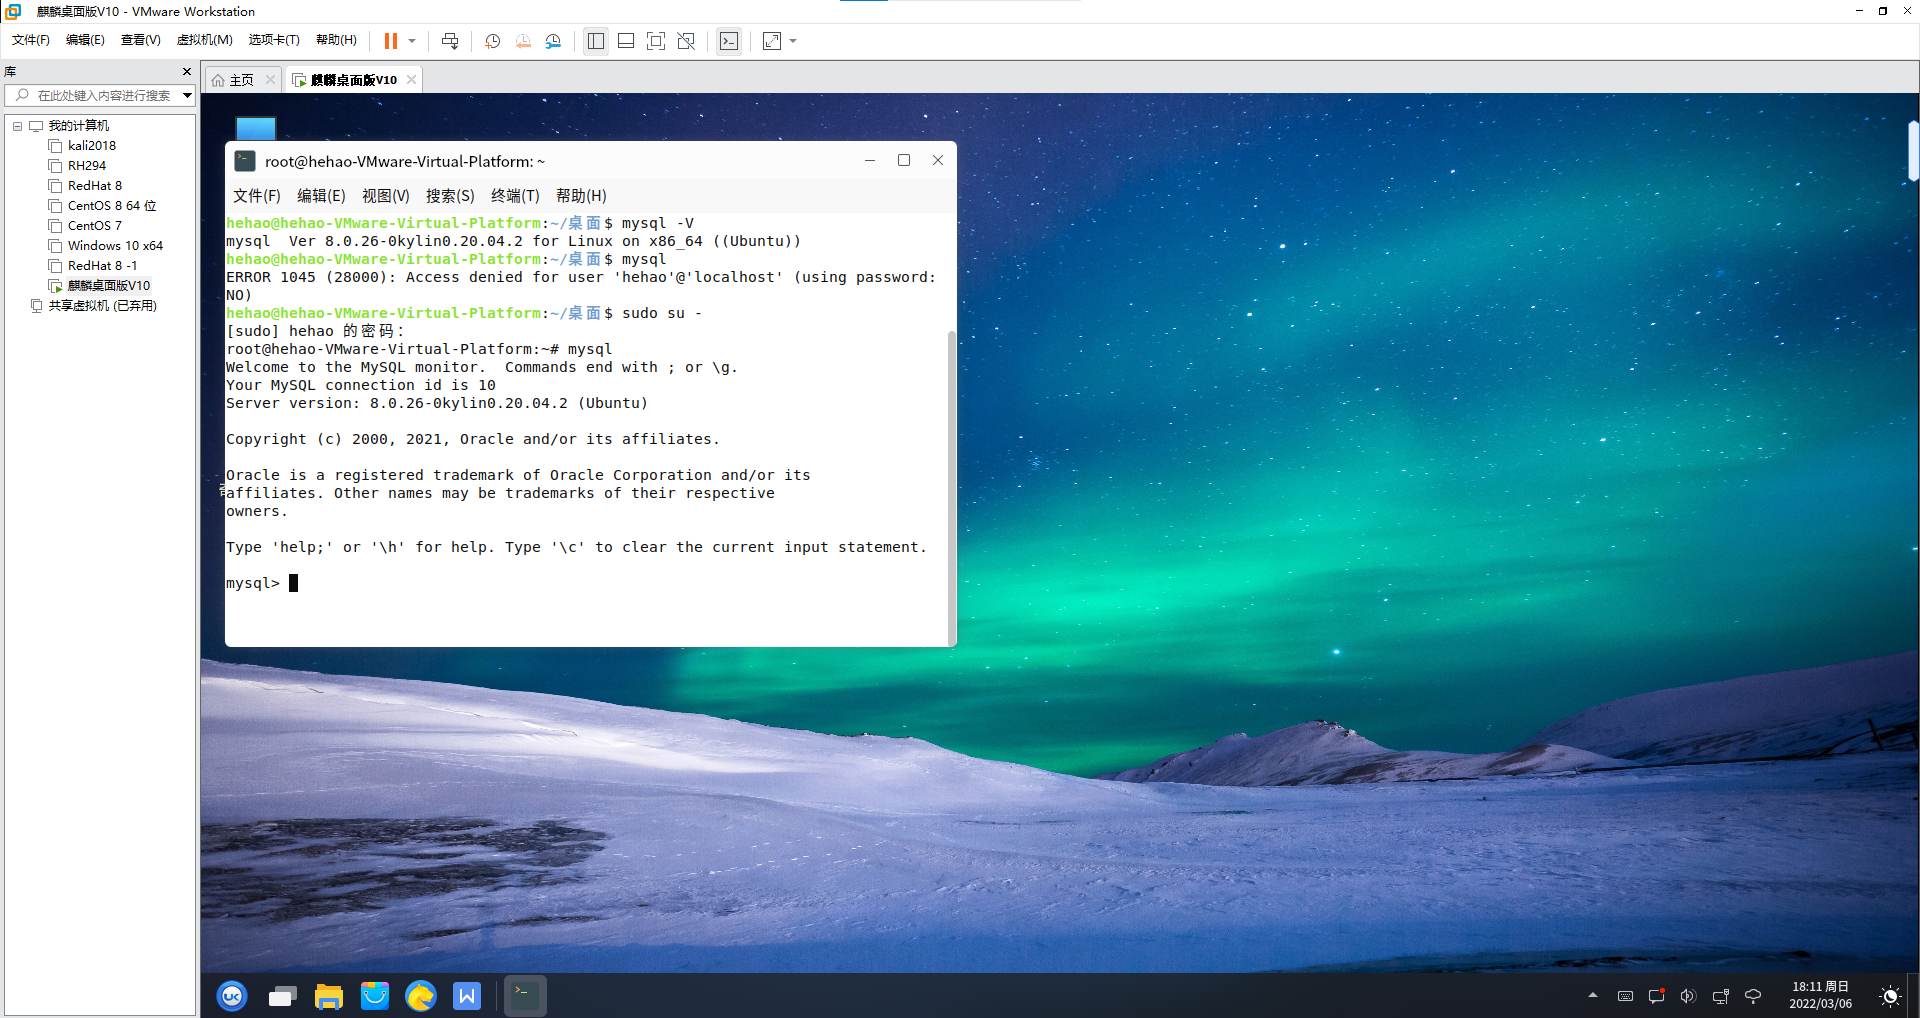Open terminal 编辑(E) menu
This screenshot has width=1920, height=1018.
321,196
